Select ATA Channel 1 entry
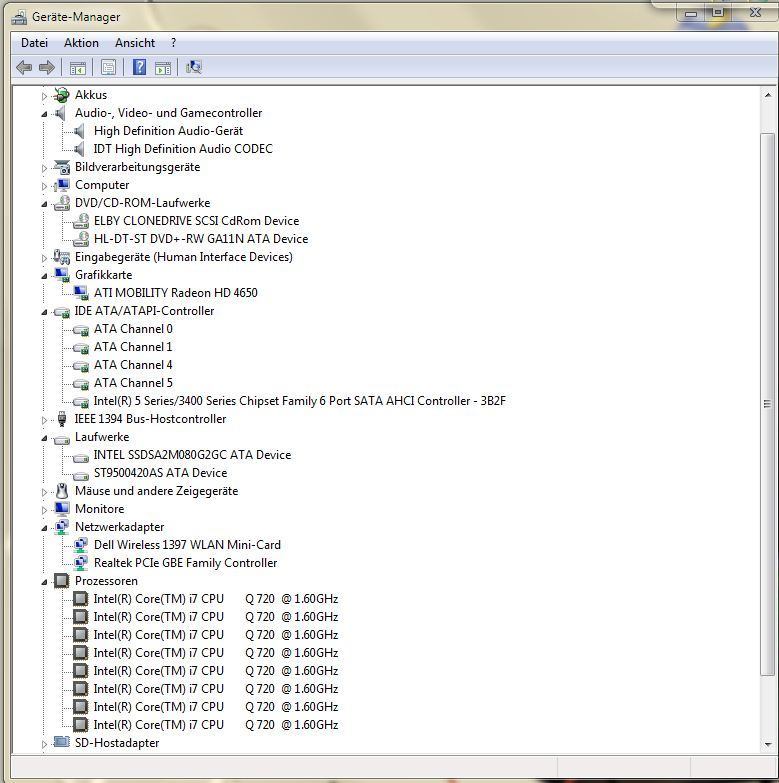 tap(133, 347)
